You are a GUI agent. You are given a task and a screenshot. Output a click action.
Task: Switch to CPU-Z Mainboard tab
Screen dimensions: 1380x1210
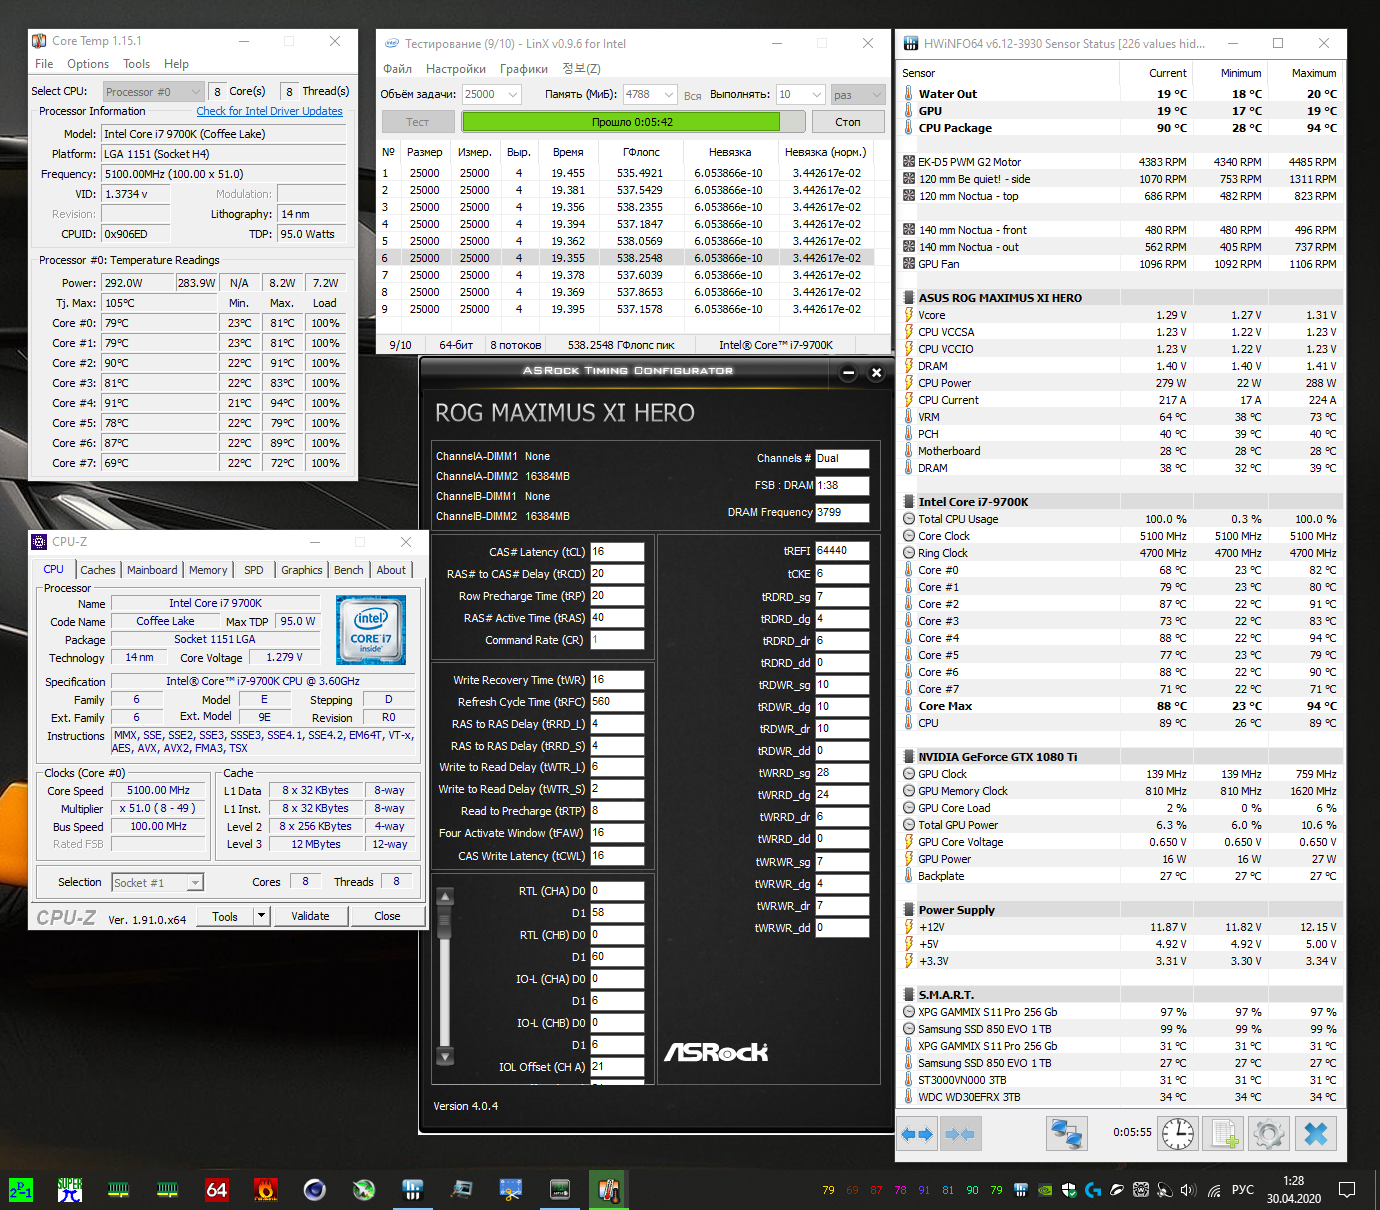[152, 570]
